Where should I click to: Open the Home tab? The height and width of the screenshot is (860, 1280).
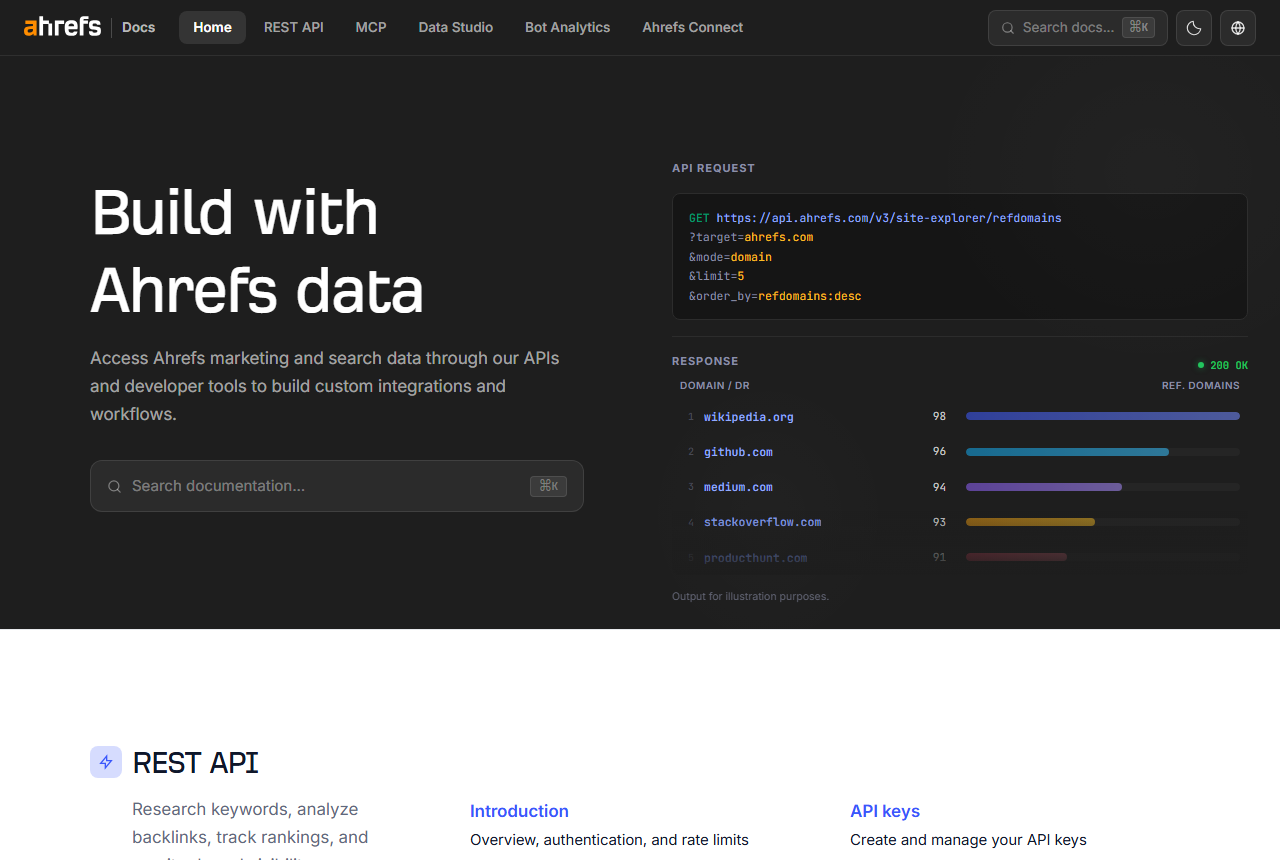[212, 27]
